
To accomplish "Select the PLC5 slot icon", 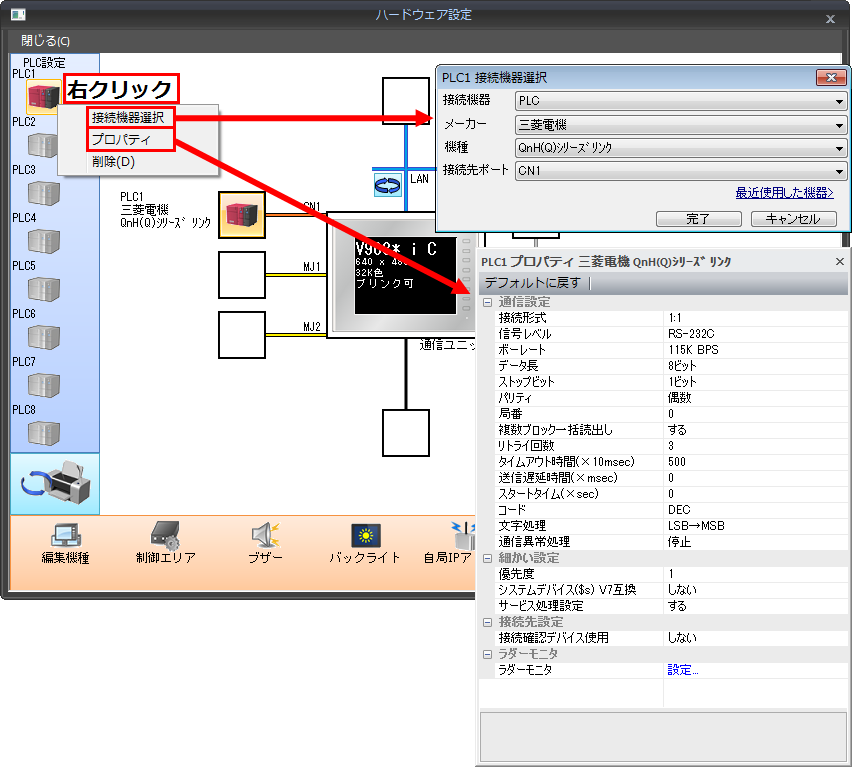I will pos(43,289).
